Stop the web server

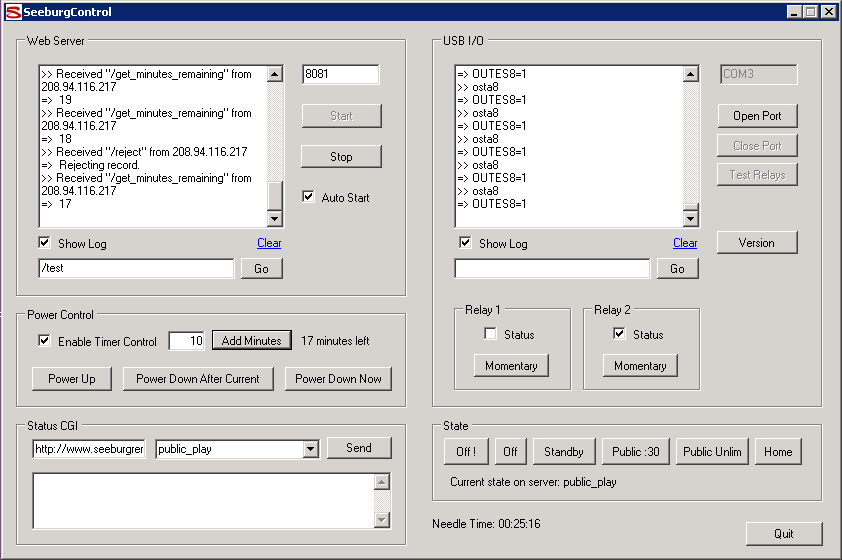click(x=342, y=157)
